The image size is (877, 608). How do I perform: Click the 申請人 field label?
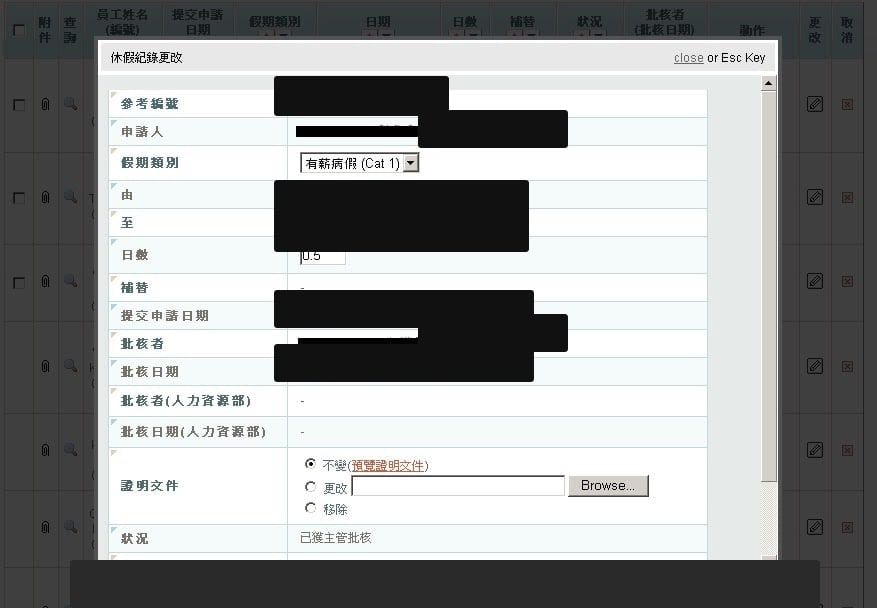142,131
